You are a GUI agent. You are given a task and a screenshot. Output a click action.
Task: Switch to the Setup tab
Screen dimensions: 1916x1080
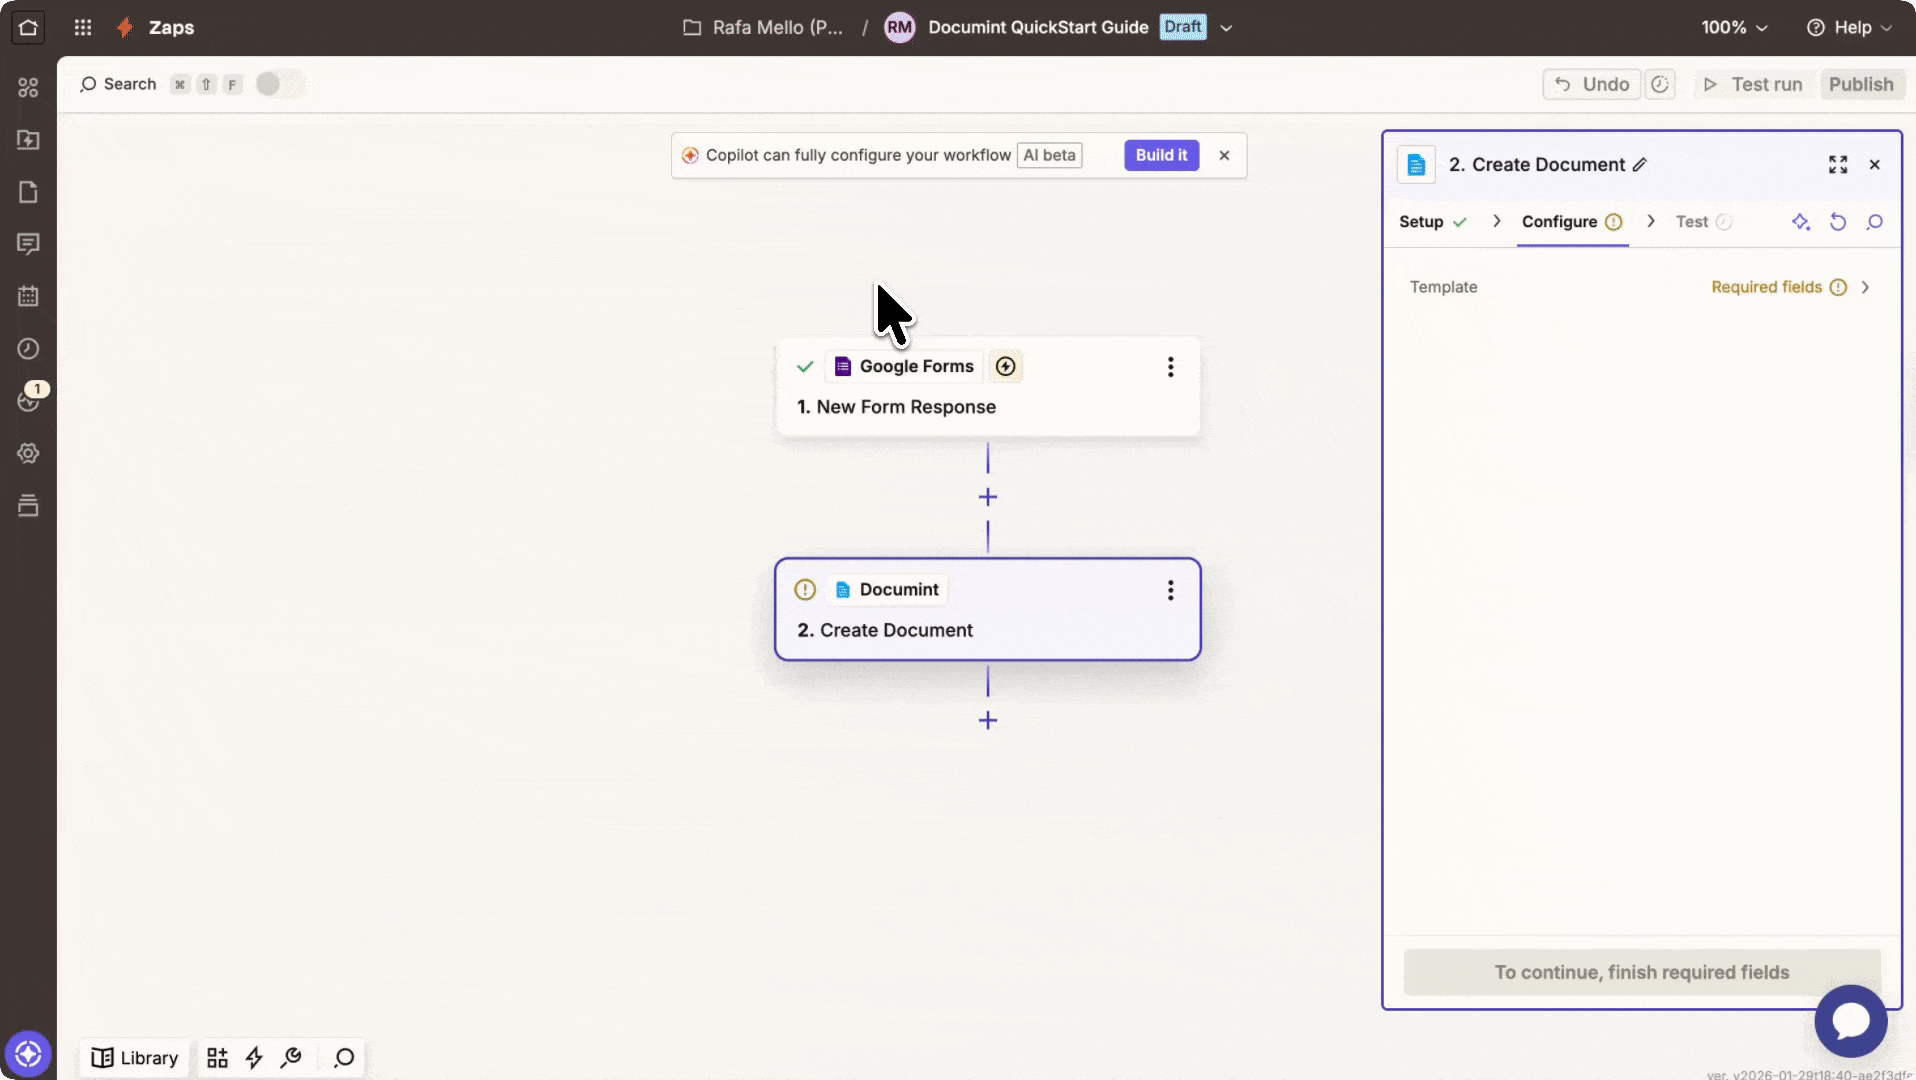(1421, 222)
